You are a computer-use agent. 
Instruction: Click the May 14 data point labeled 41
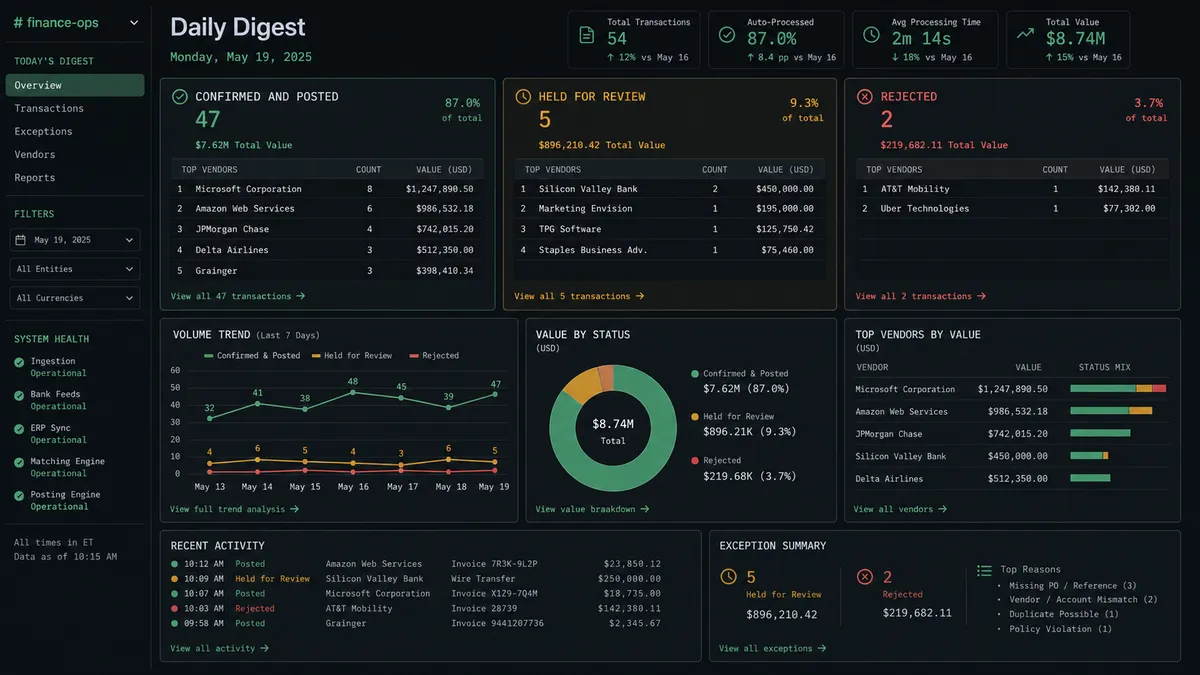258,403
